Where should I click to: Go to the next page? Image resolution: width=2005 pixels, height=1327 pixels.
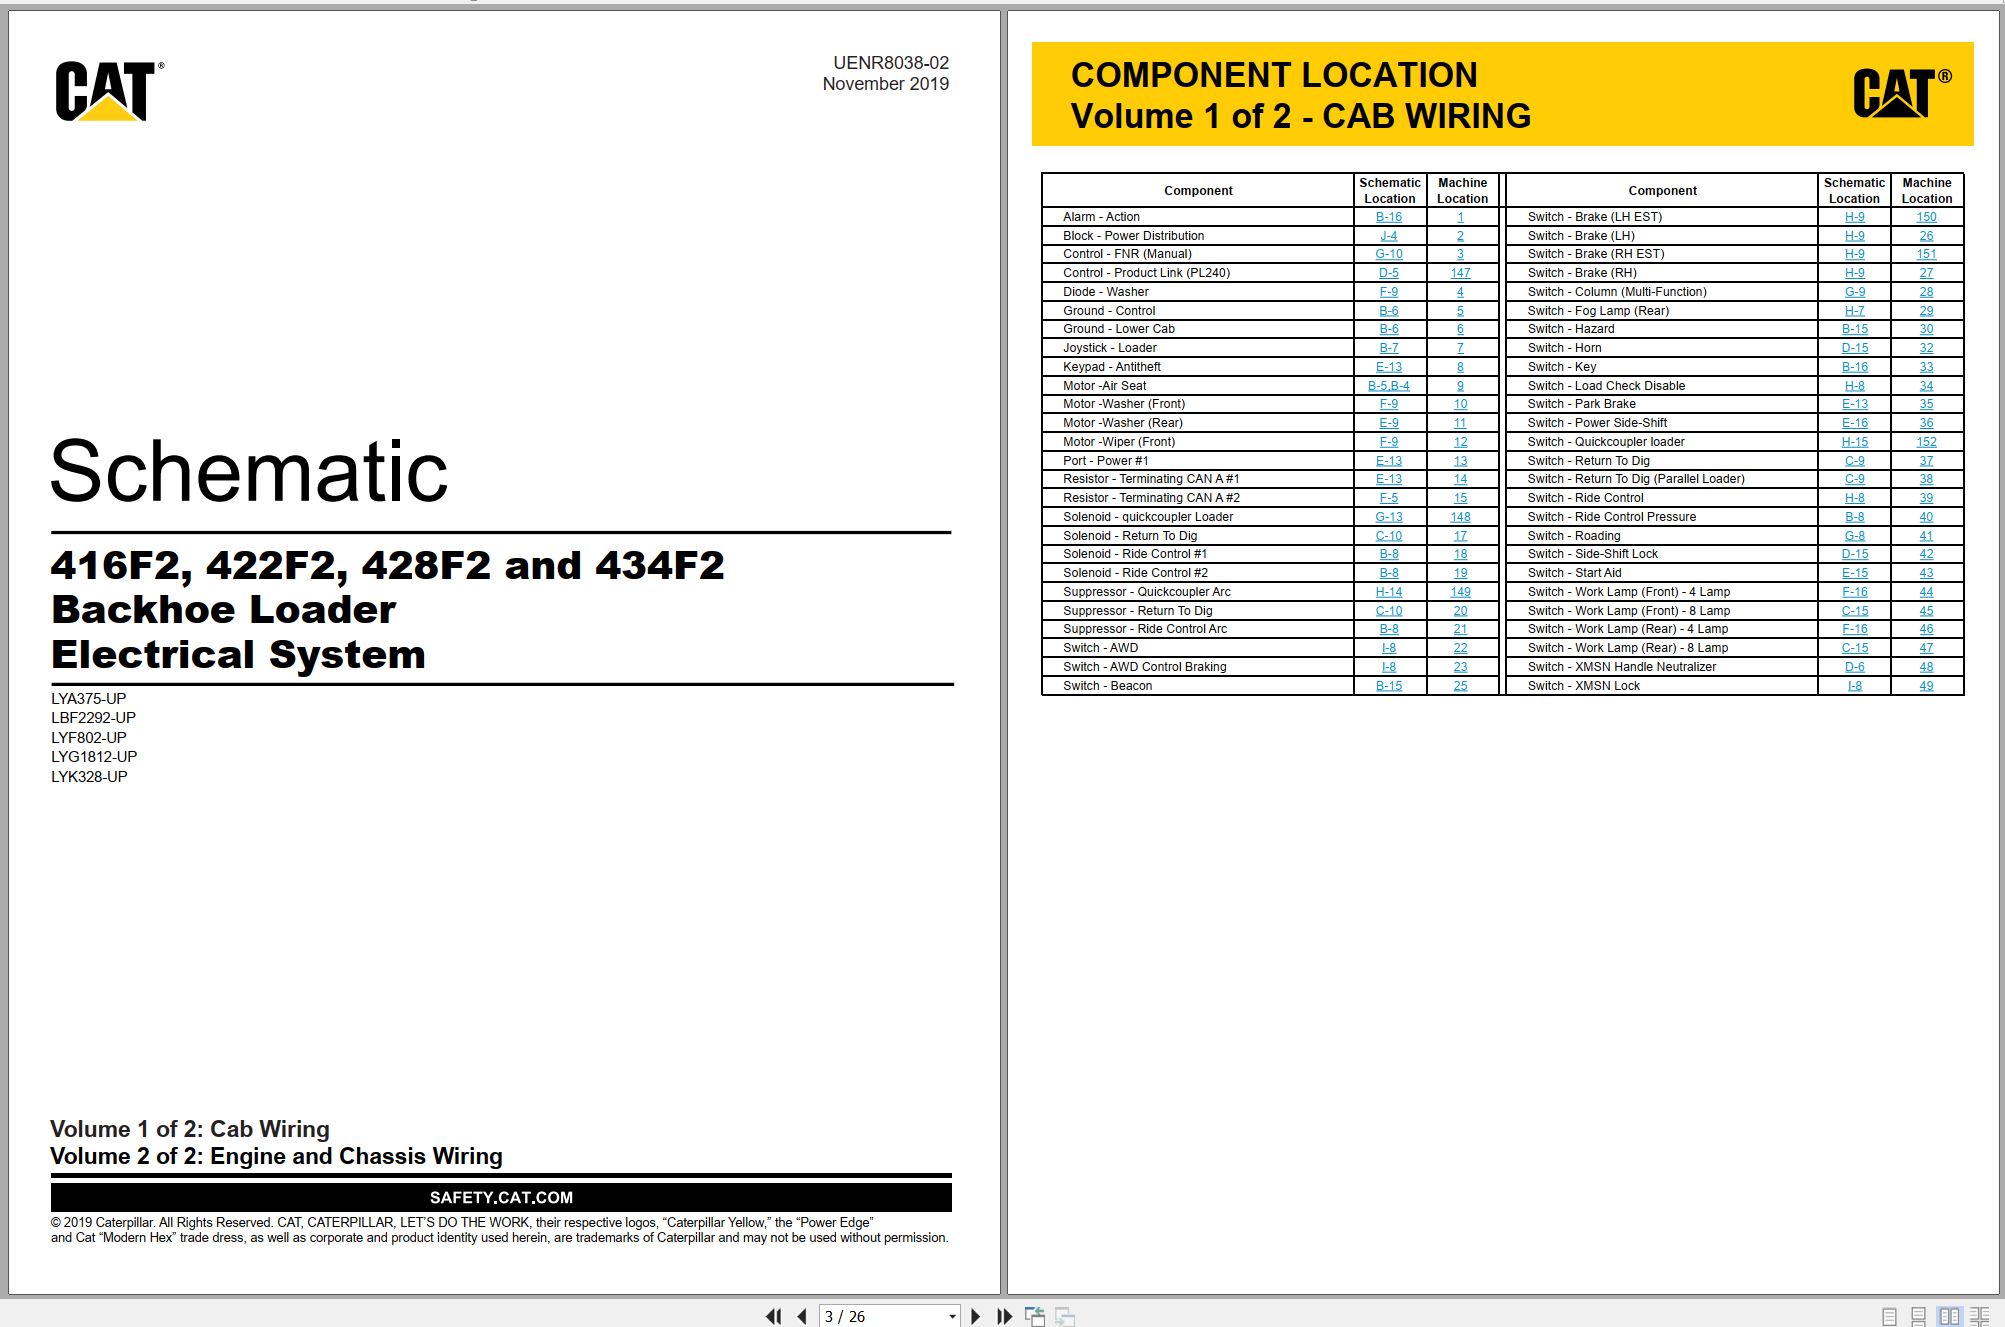pyautogui.click(x=976, y=1316)
